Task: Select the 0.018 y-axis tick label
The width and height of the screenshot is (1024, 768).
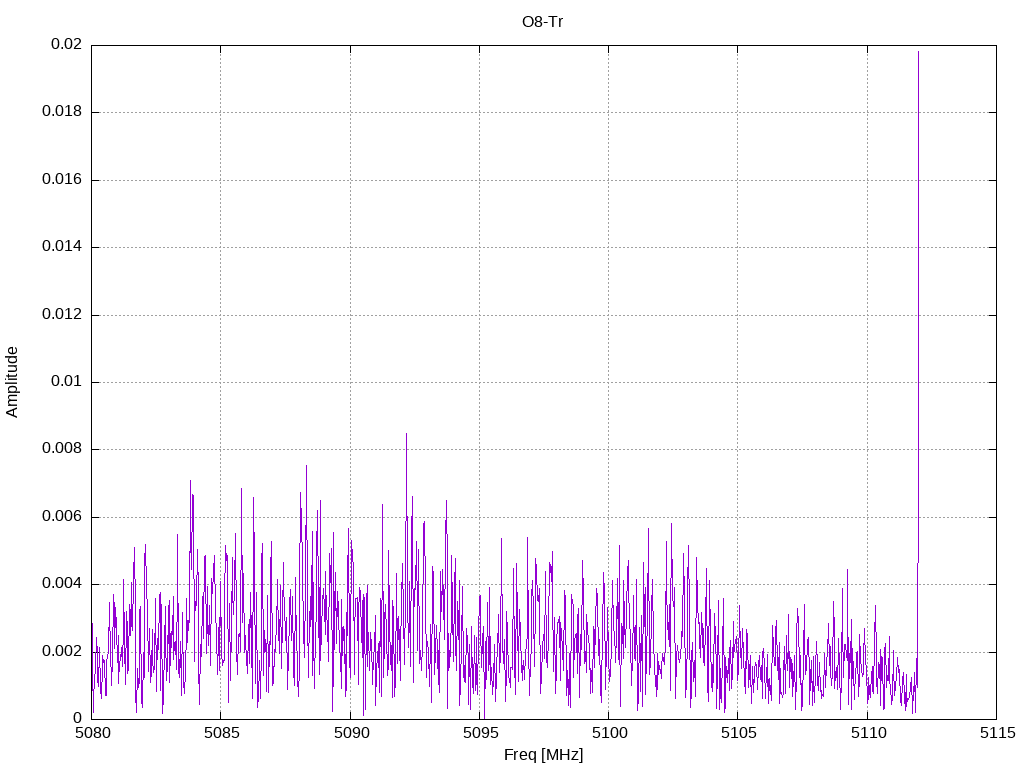Action: 62,112
